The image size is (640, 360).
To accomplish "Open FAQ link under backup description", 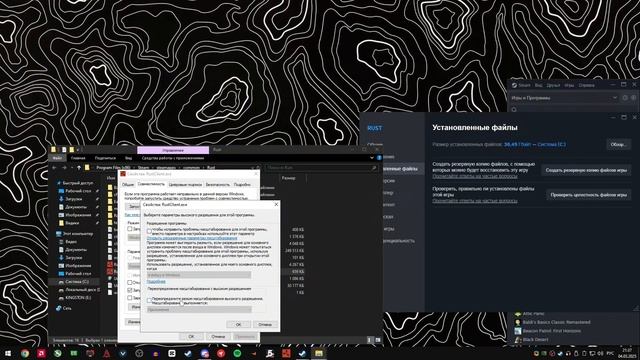I will click(475, 176).
